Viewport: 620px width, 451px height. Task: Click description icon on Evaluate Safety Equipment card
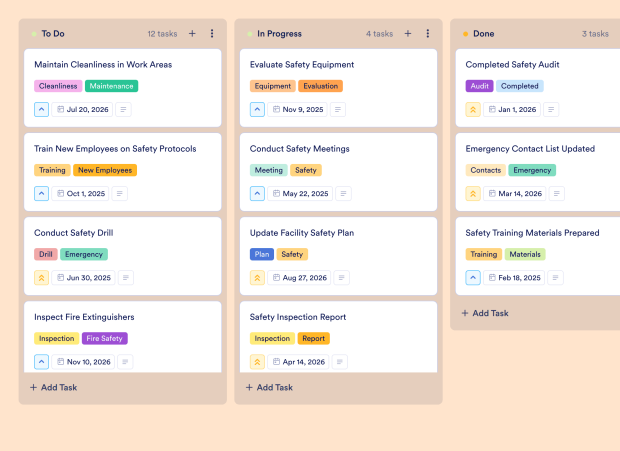click(338, 109)
